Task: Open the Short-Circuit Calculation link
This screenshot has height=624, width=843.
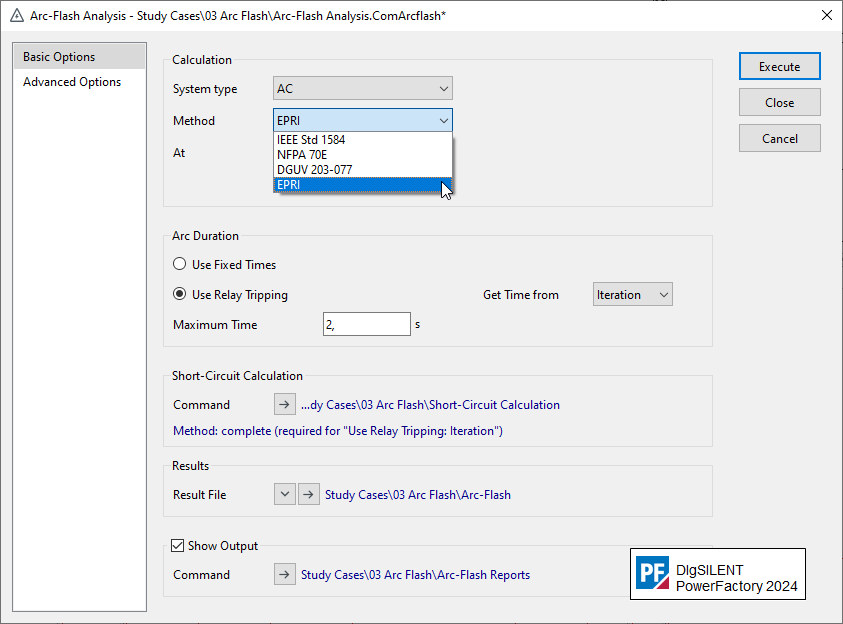Action: pos(440,404)
